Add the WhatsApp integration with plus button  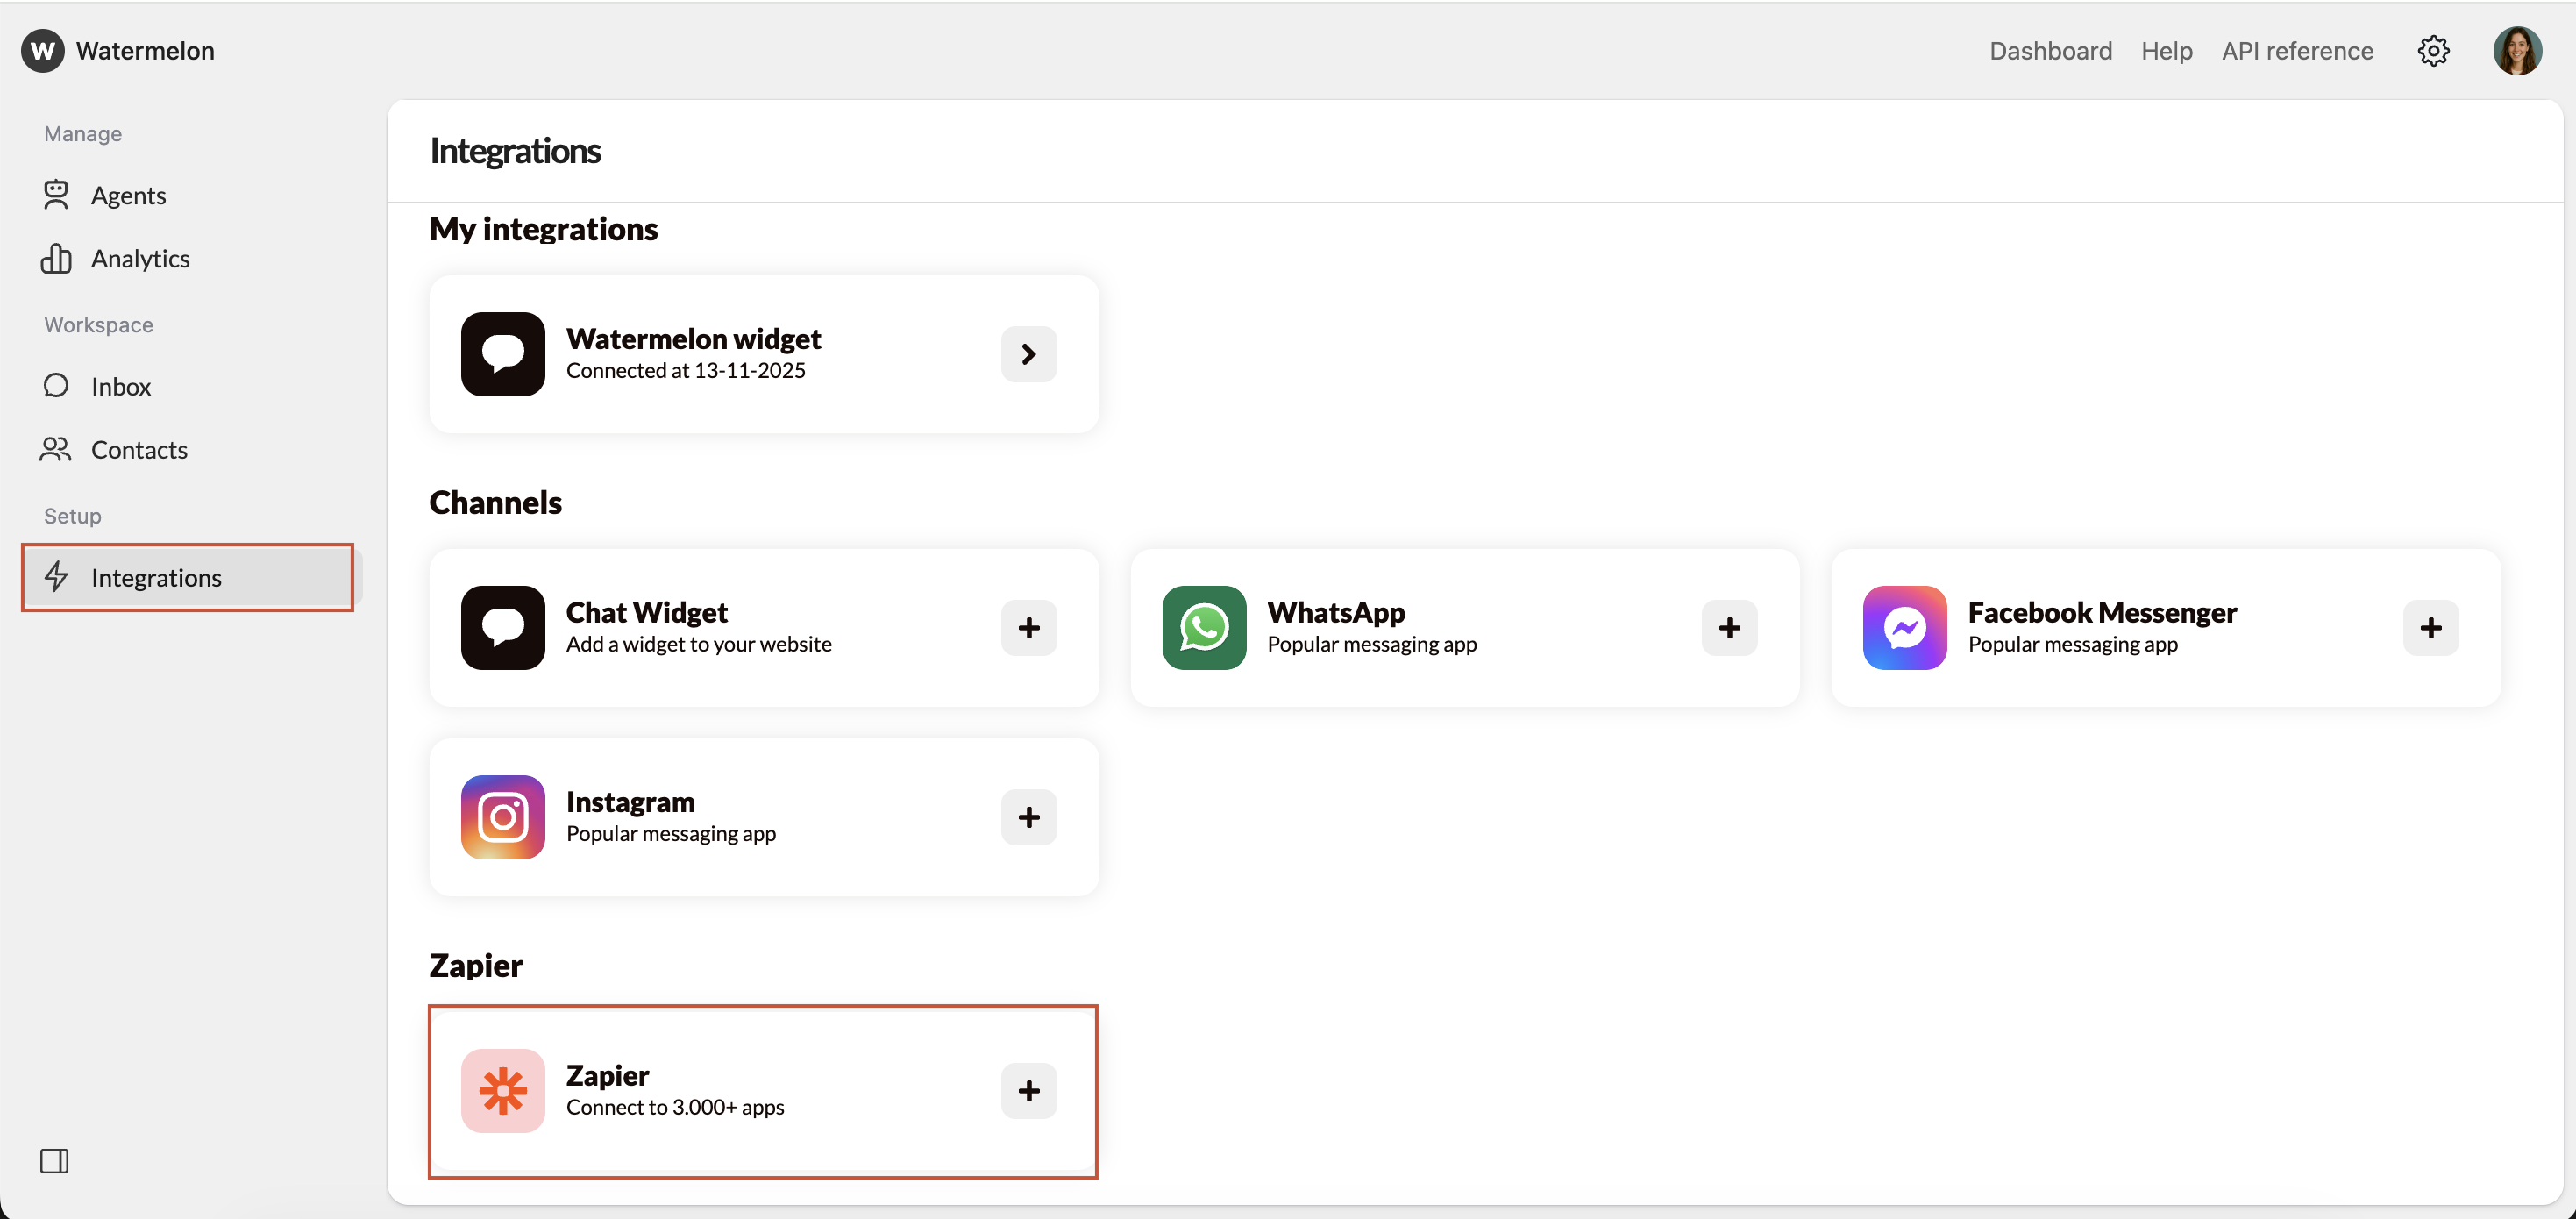pyautogui.click(x=1730, y=628)
